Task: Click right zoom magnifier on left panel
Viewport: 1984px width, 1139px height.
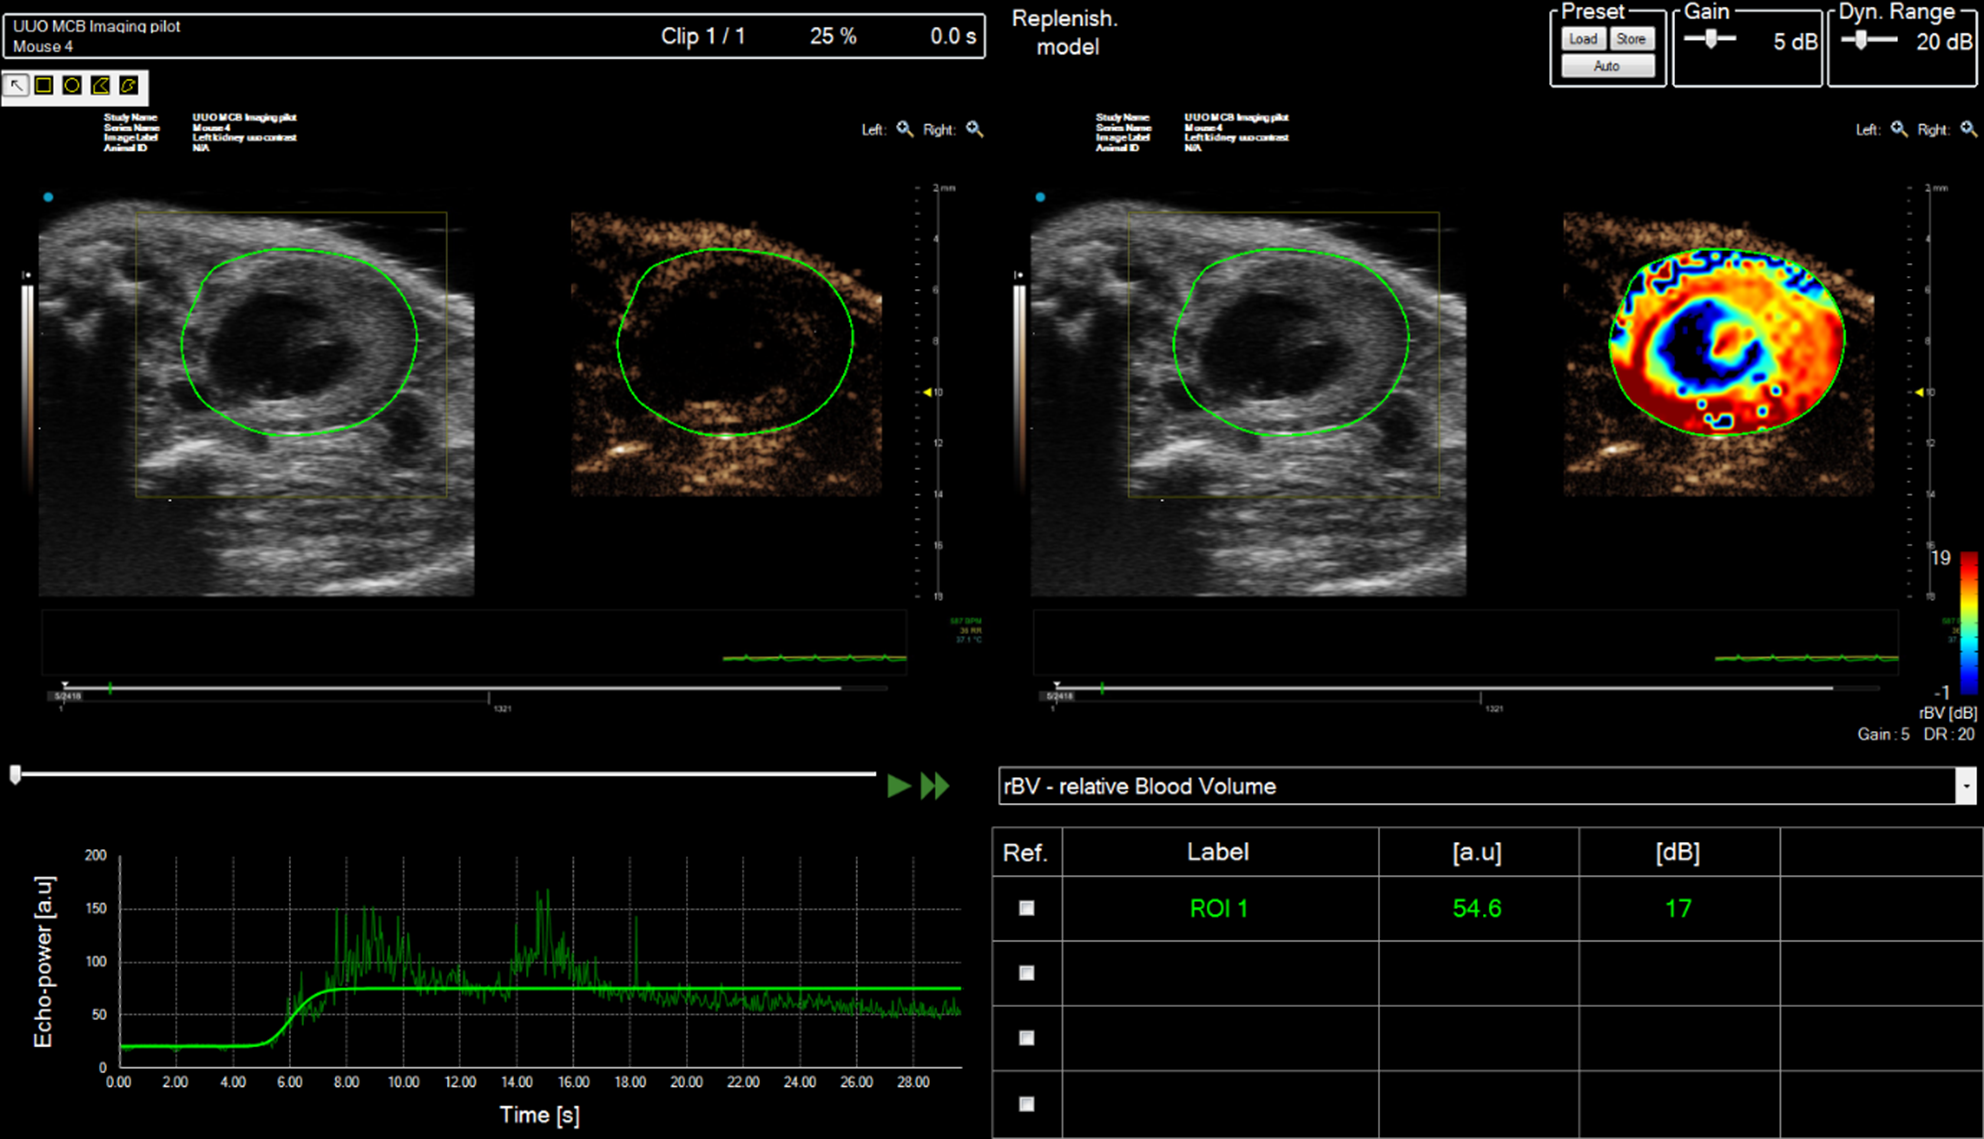Action: pyautogui.click(x=975, y=129)
